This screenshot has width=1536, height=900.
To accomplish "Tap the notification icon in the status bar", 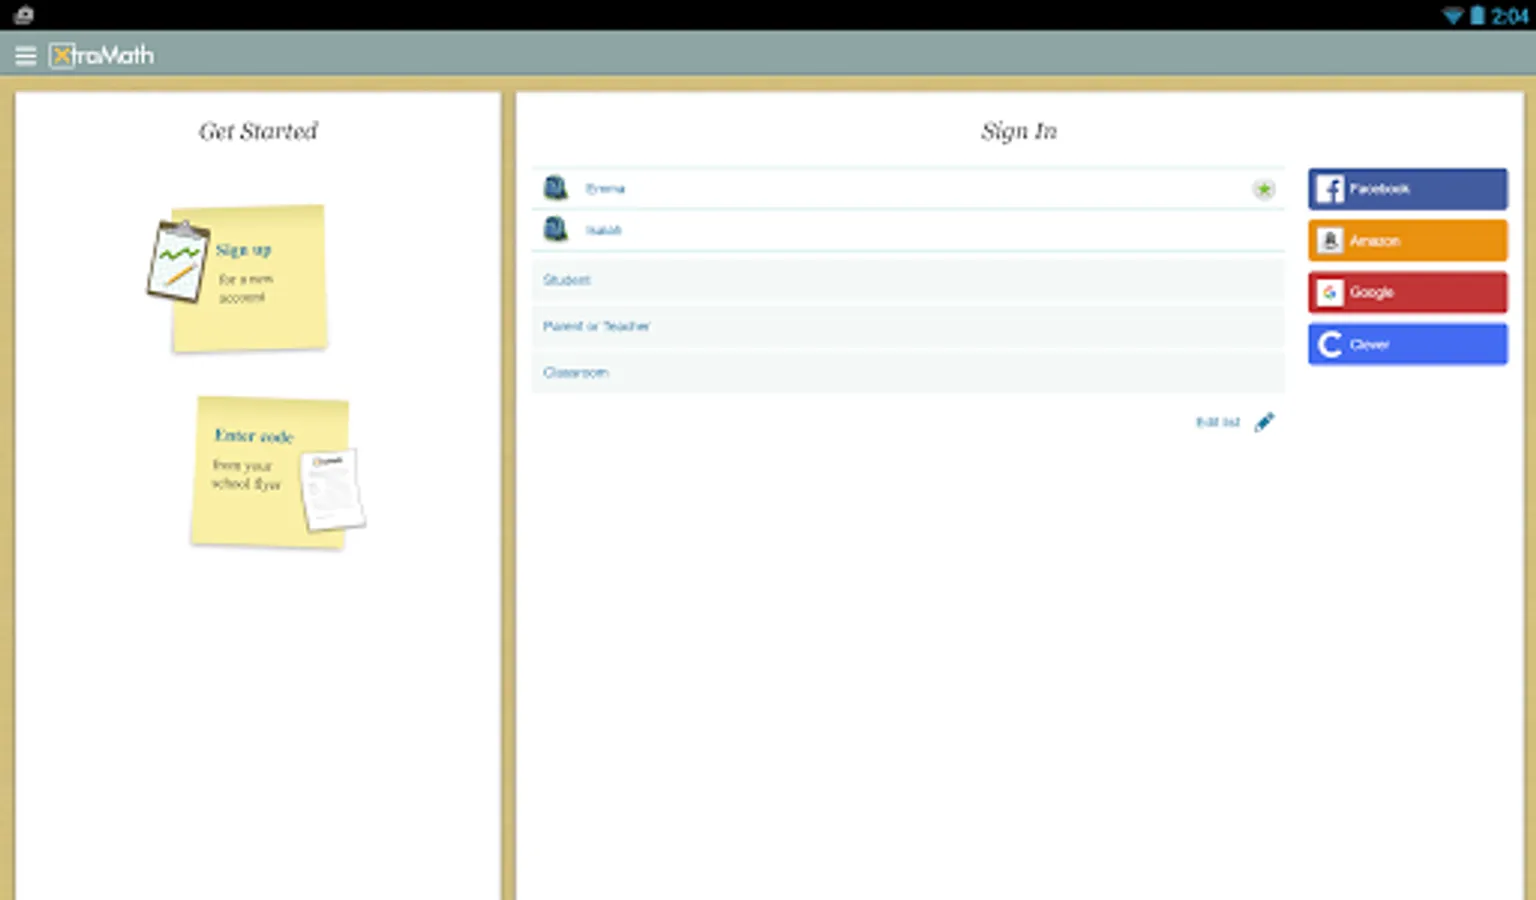I will pos(24,15).
